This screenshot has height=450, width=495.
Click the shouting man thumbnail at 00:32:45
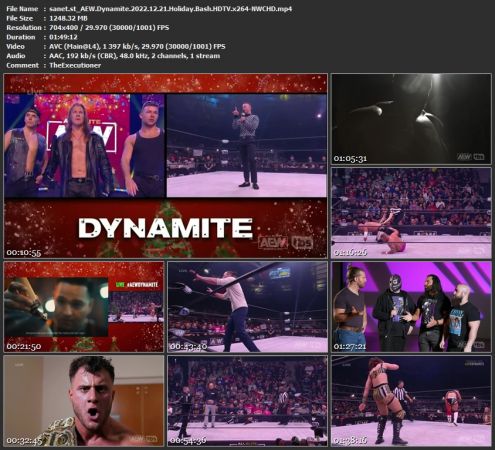coord(84,401)
